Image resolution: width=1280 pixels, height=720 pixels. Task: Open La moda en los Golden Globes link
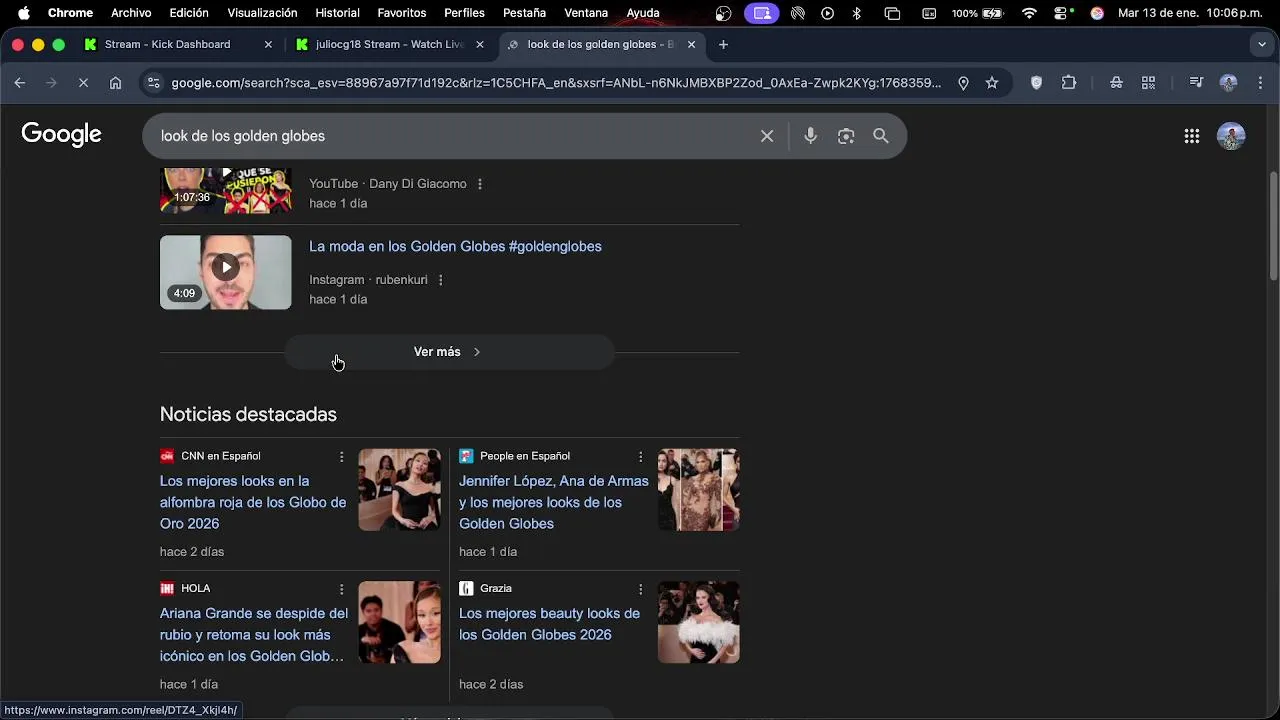pyautogui.click(x=455, y=246)
